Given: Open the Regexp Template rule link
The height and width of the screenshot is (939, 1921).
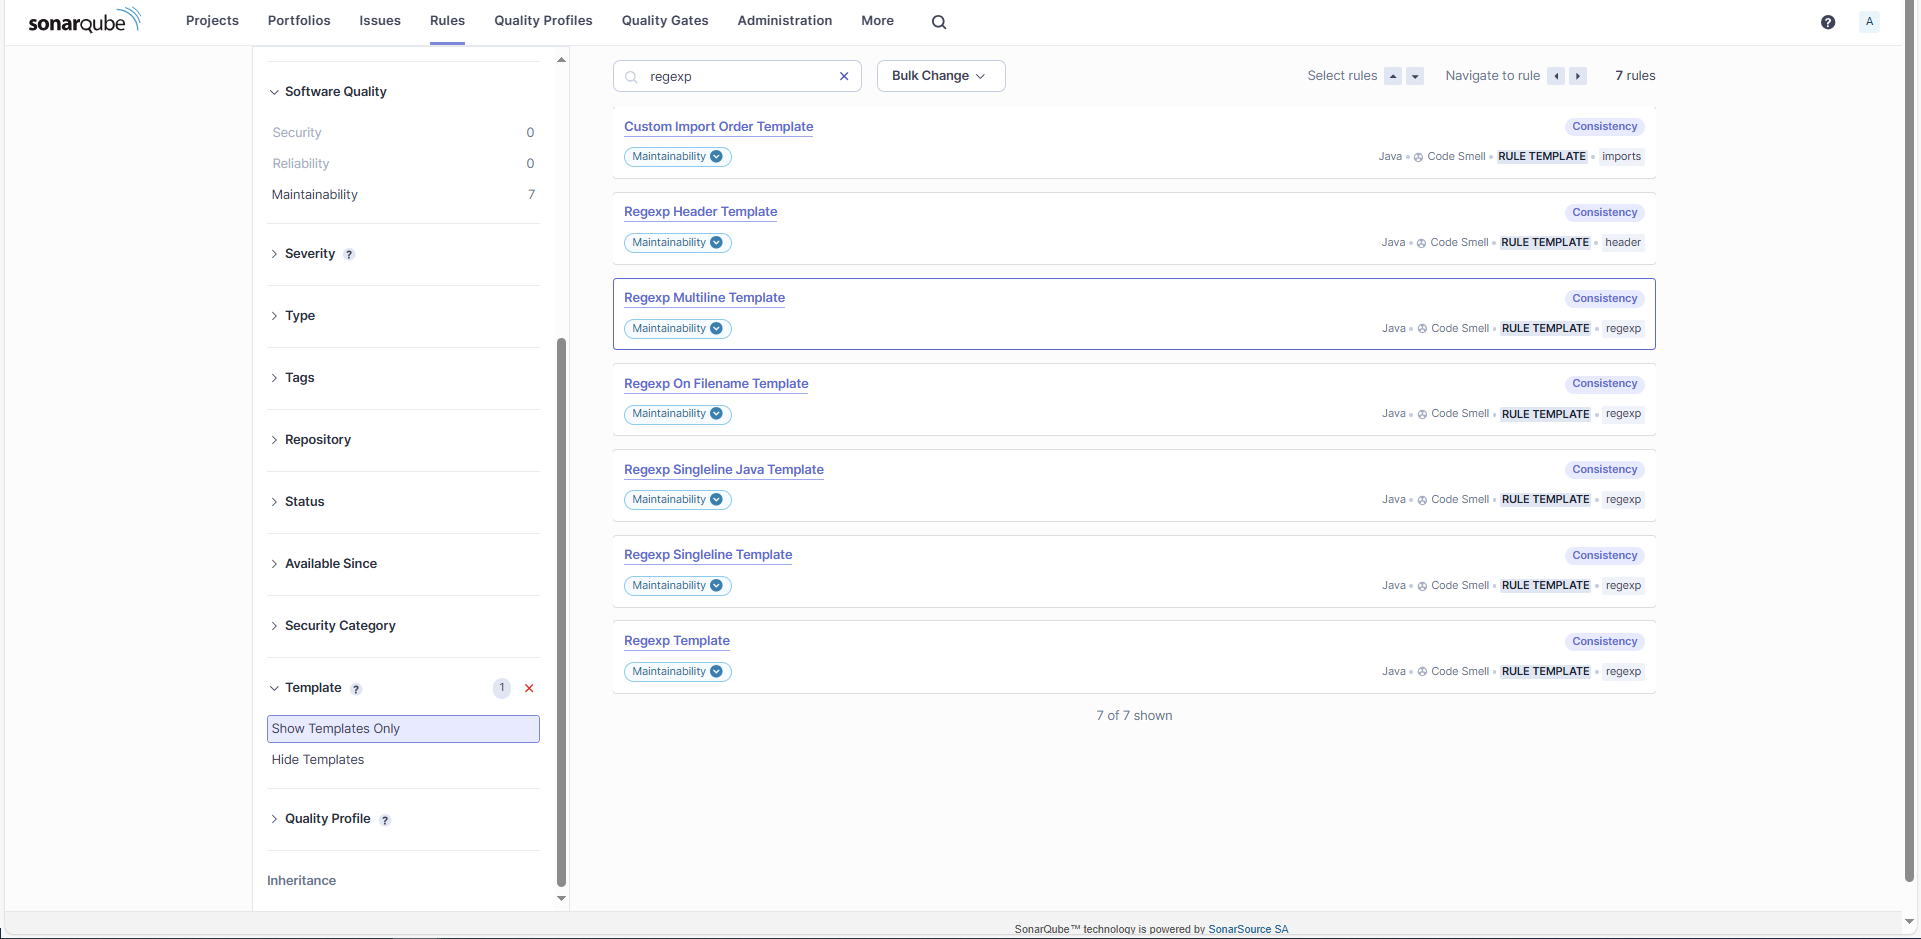Looking at the screenshot, I should pos(677,641).
